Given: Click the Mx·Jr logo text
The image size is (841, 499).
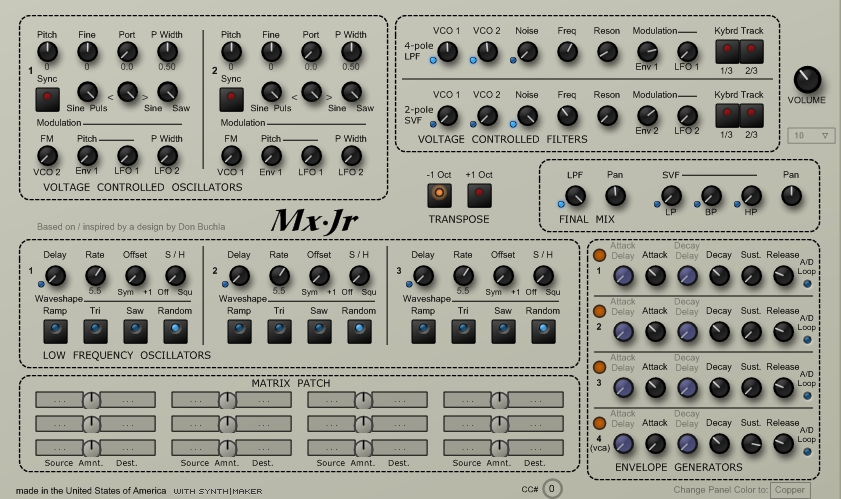Looking at the screenshot, I should 315,221.
